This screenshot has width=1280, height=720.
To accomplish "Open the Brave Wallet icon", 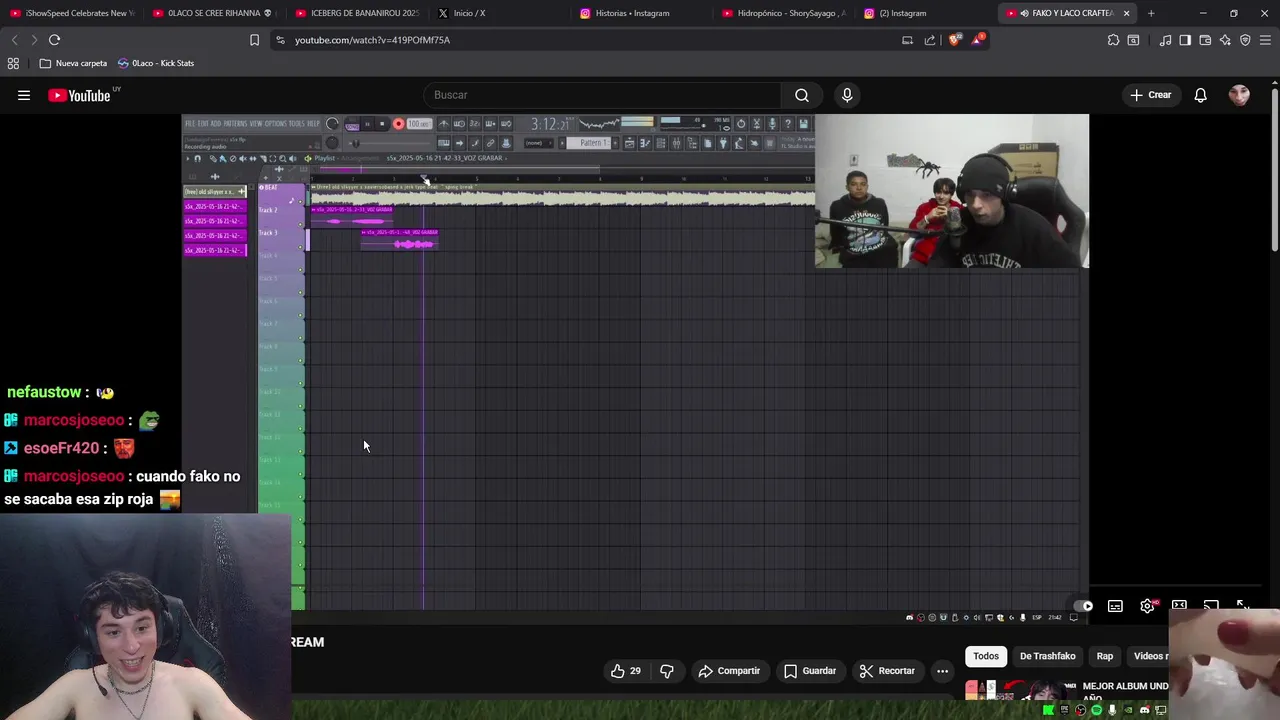I will tap(1205, 40).
